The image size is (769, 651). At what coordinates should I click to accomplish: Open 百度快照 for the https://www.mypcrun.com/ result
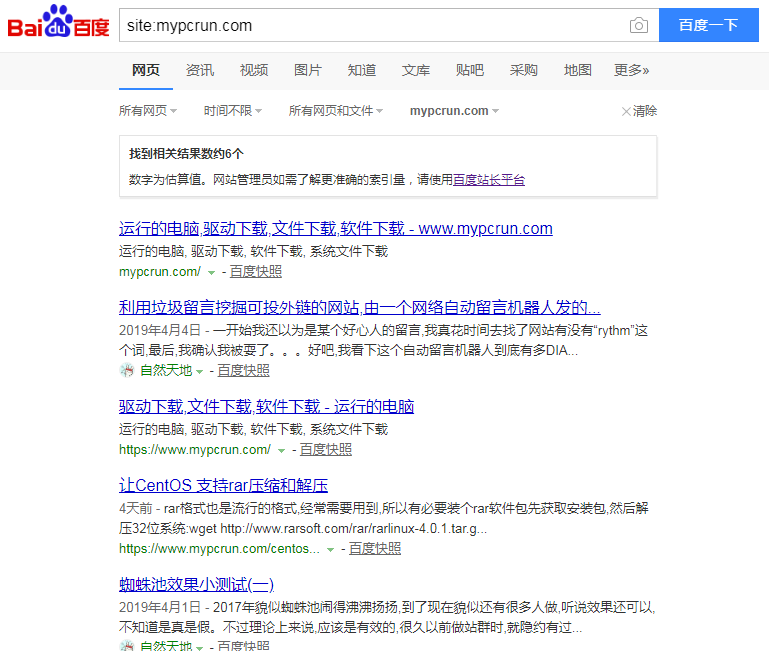[326, 449]
